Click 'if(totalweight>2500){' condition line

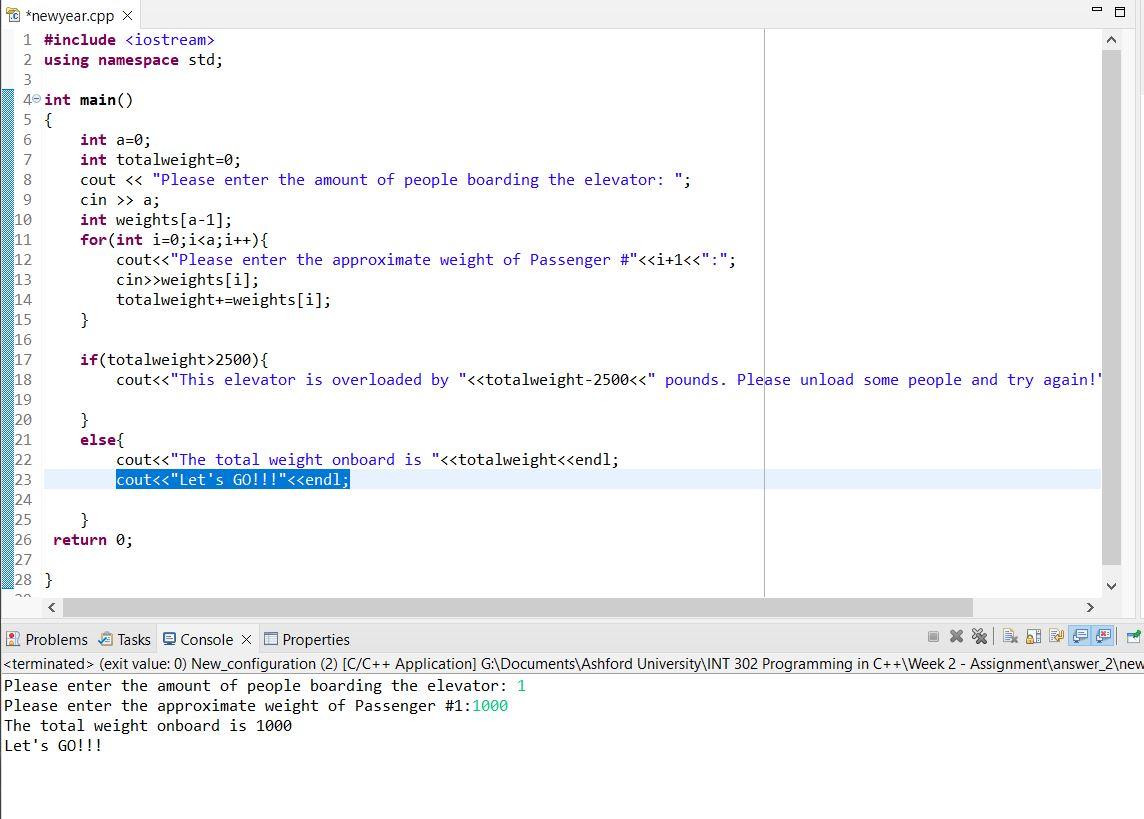tap(174, 360)
